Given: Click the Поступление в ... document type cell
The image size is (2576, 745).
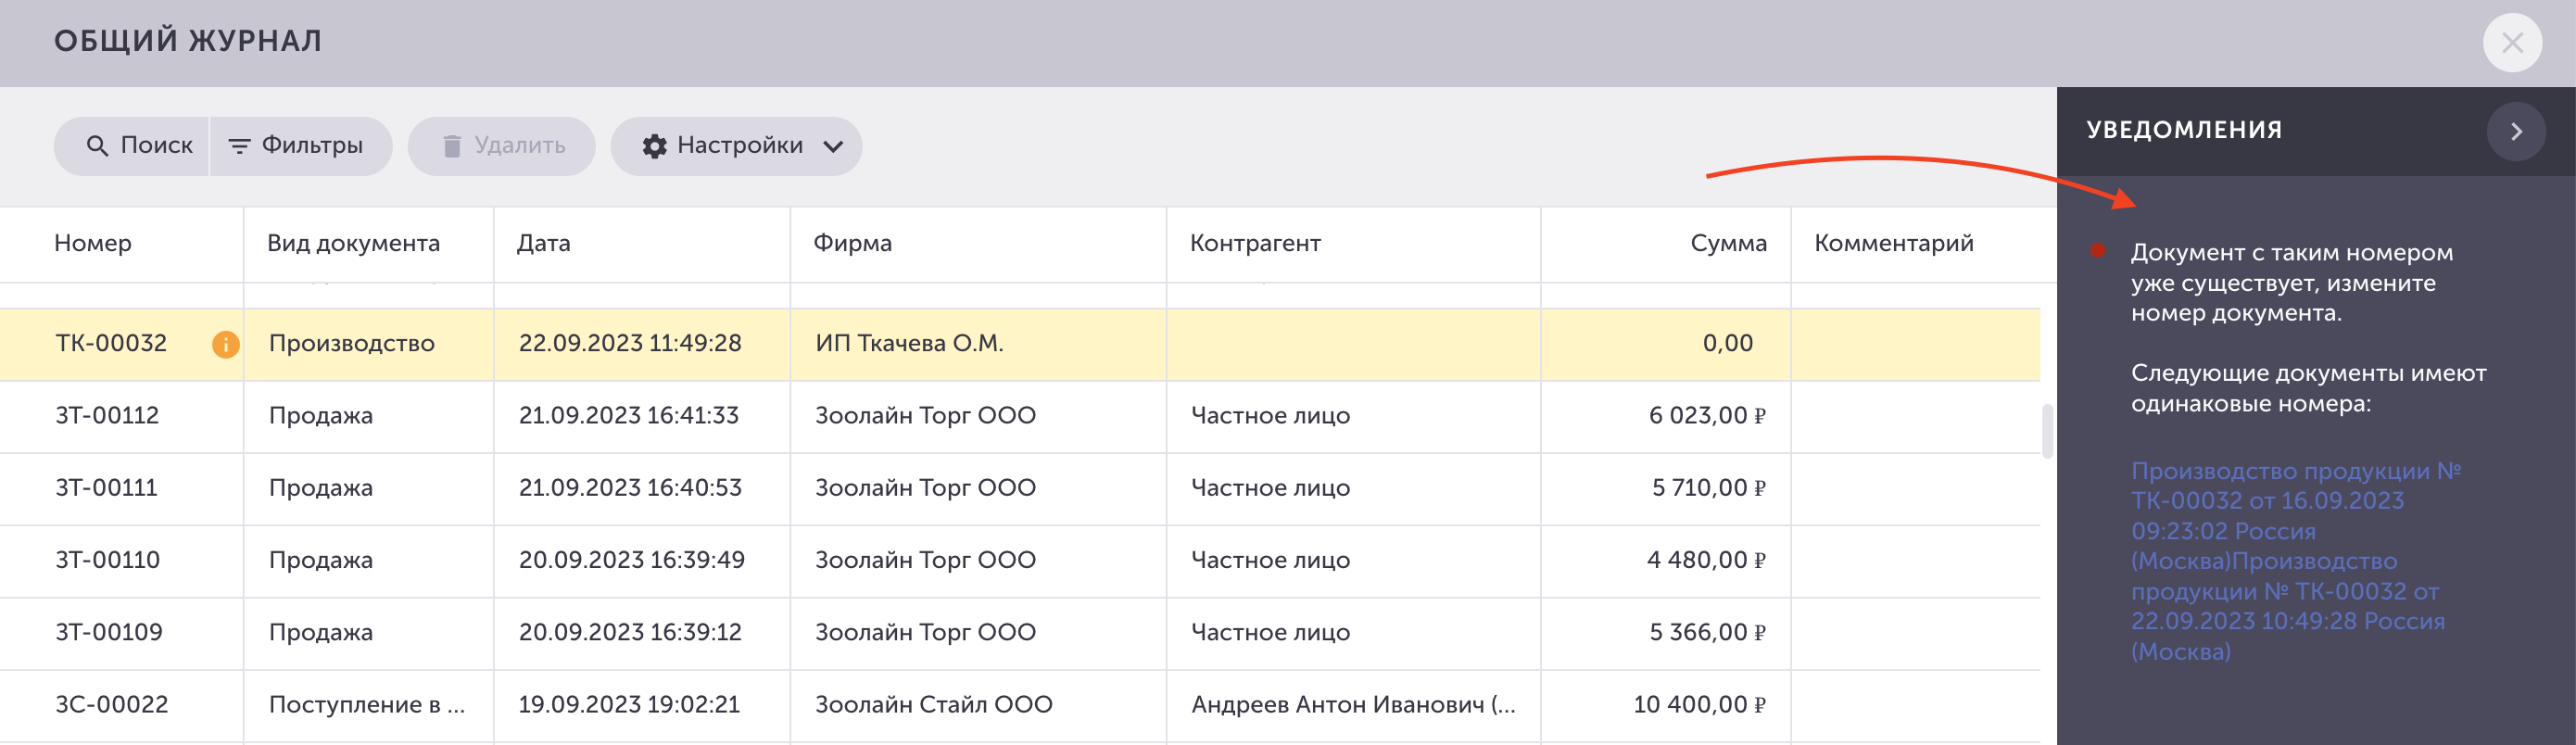Looking at the screenshot, I should [369, 706].
